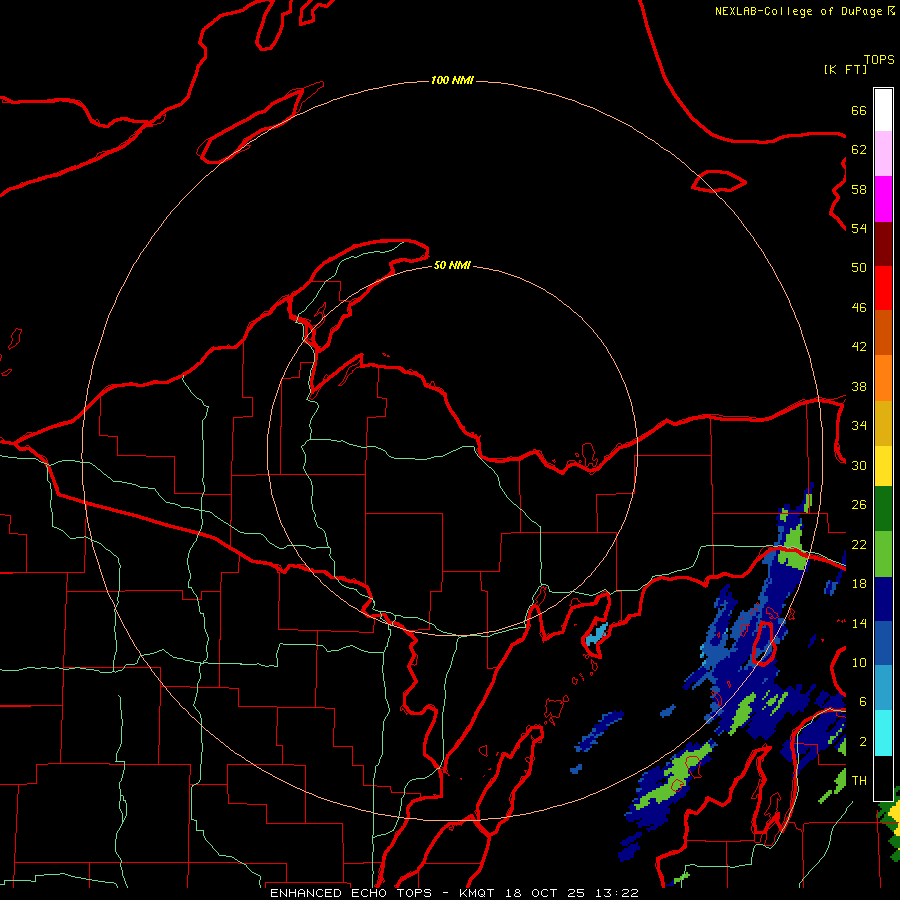Click the "50 NMI" range ring label
Viewport: 900px width, 900px height.
(x=452, y=265)
